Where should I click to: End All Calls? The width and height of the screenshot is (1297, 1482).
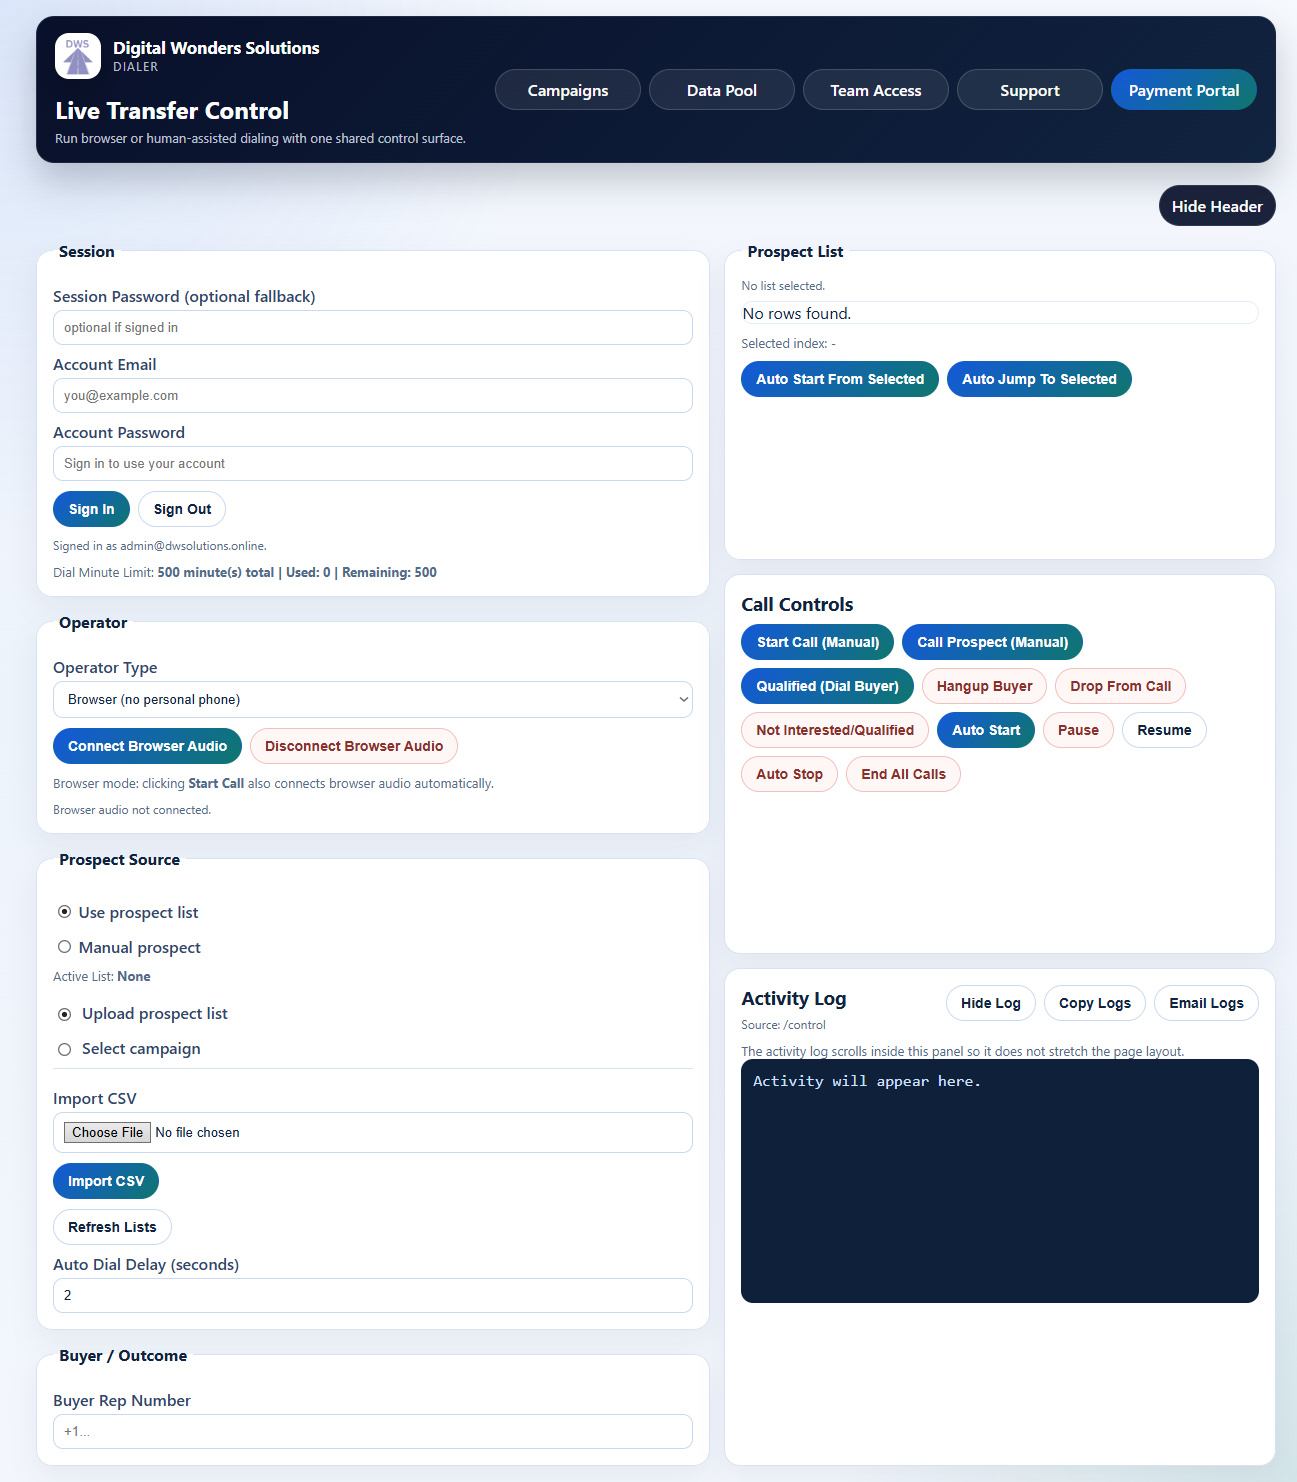902,774
